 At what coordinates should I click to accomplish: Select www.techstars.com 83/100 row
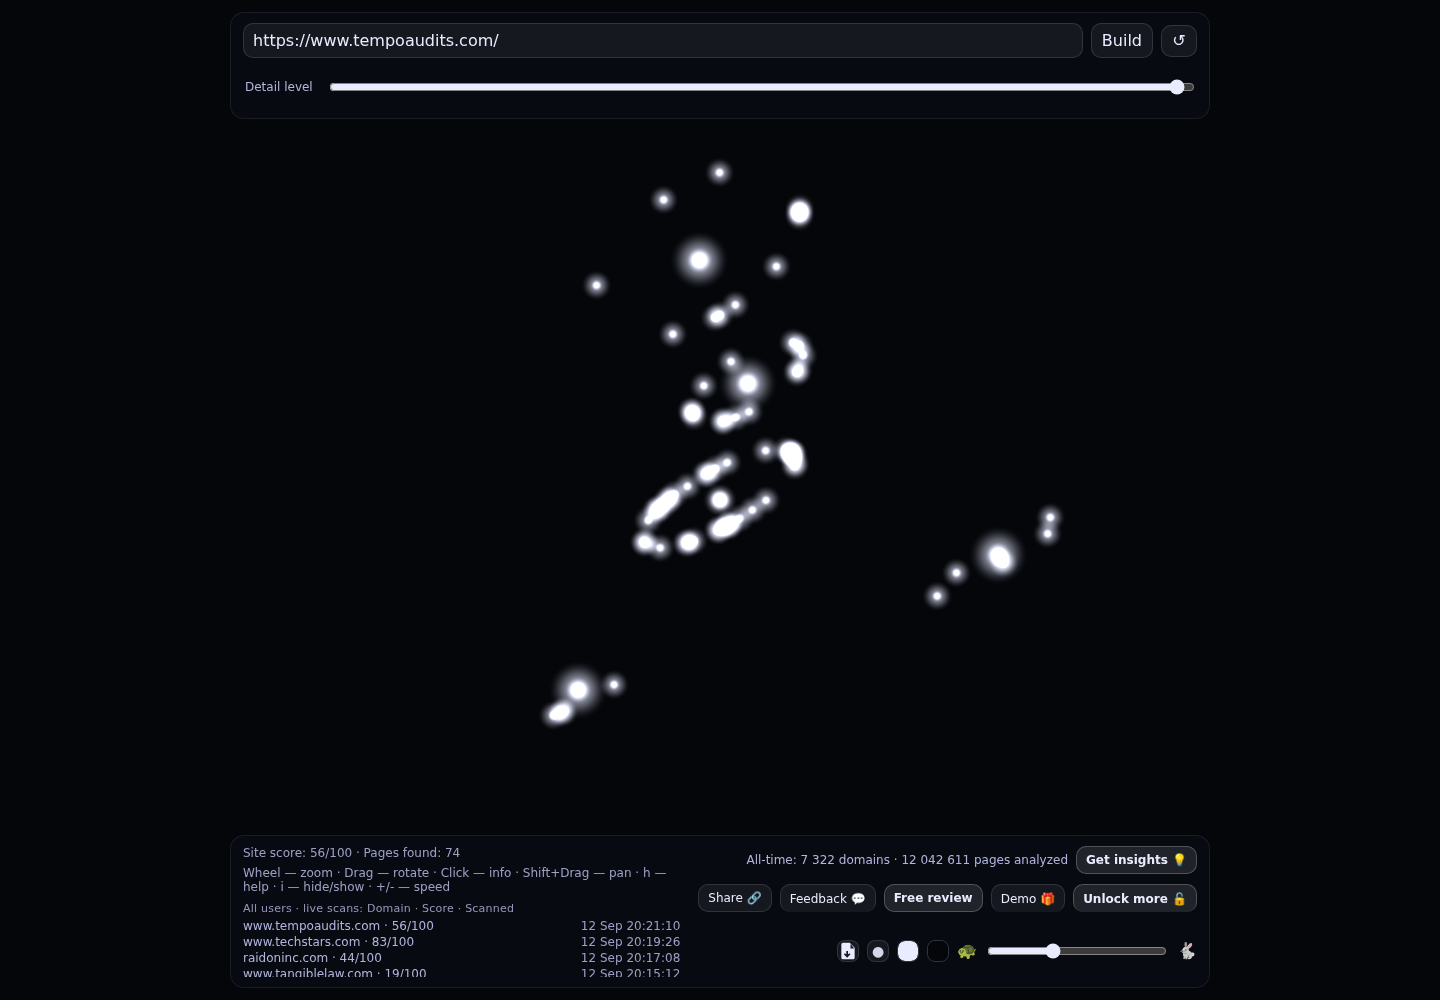pos(461,942)
